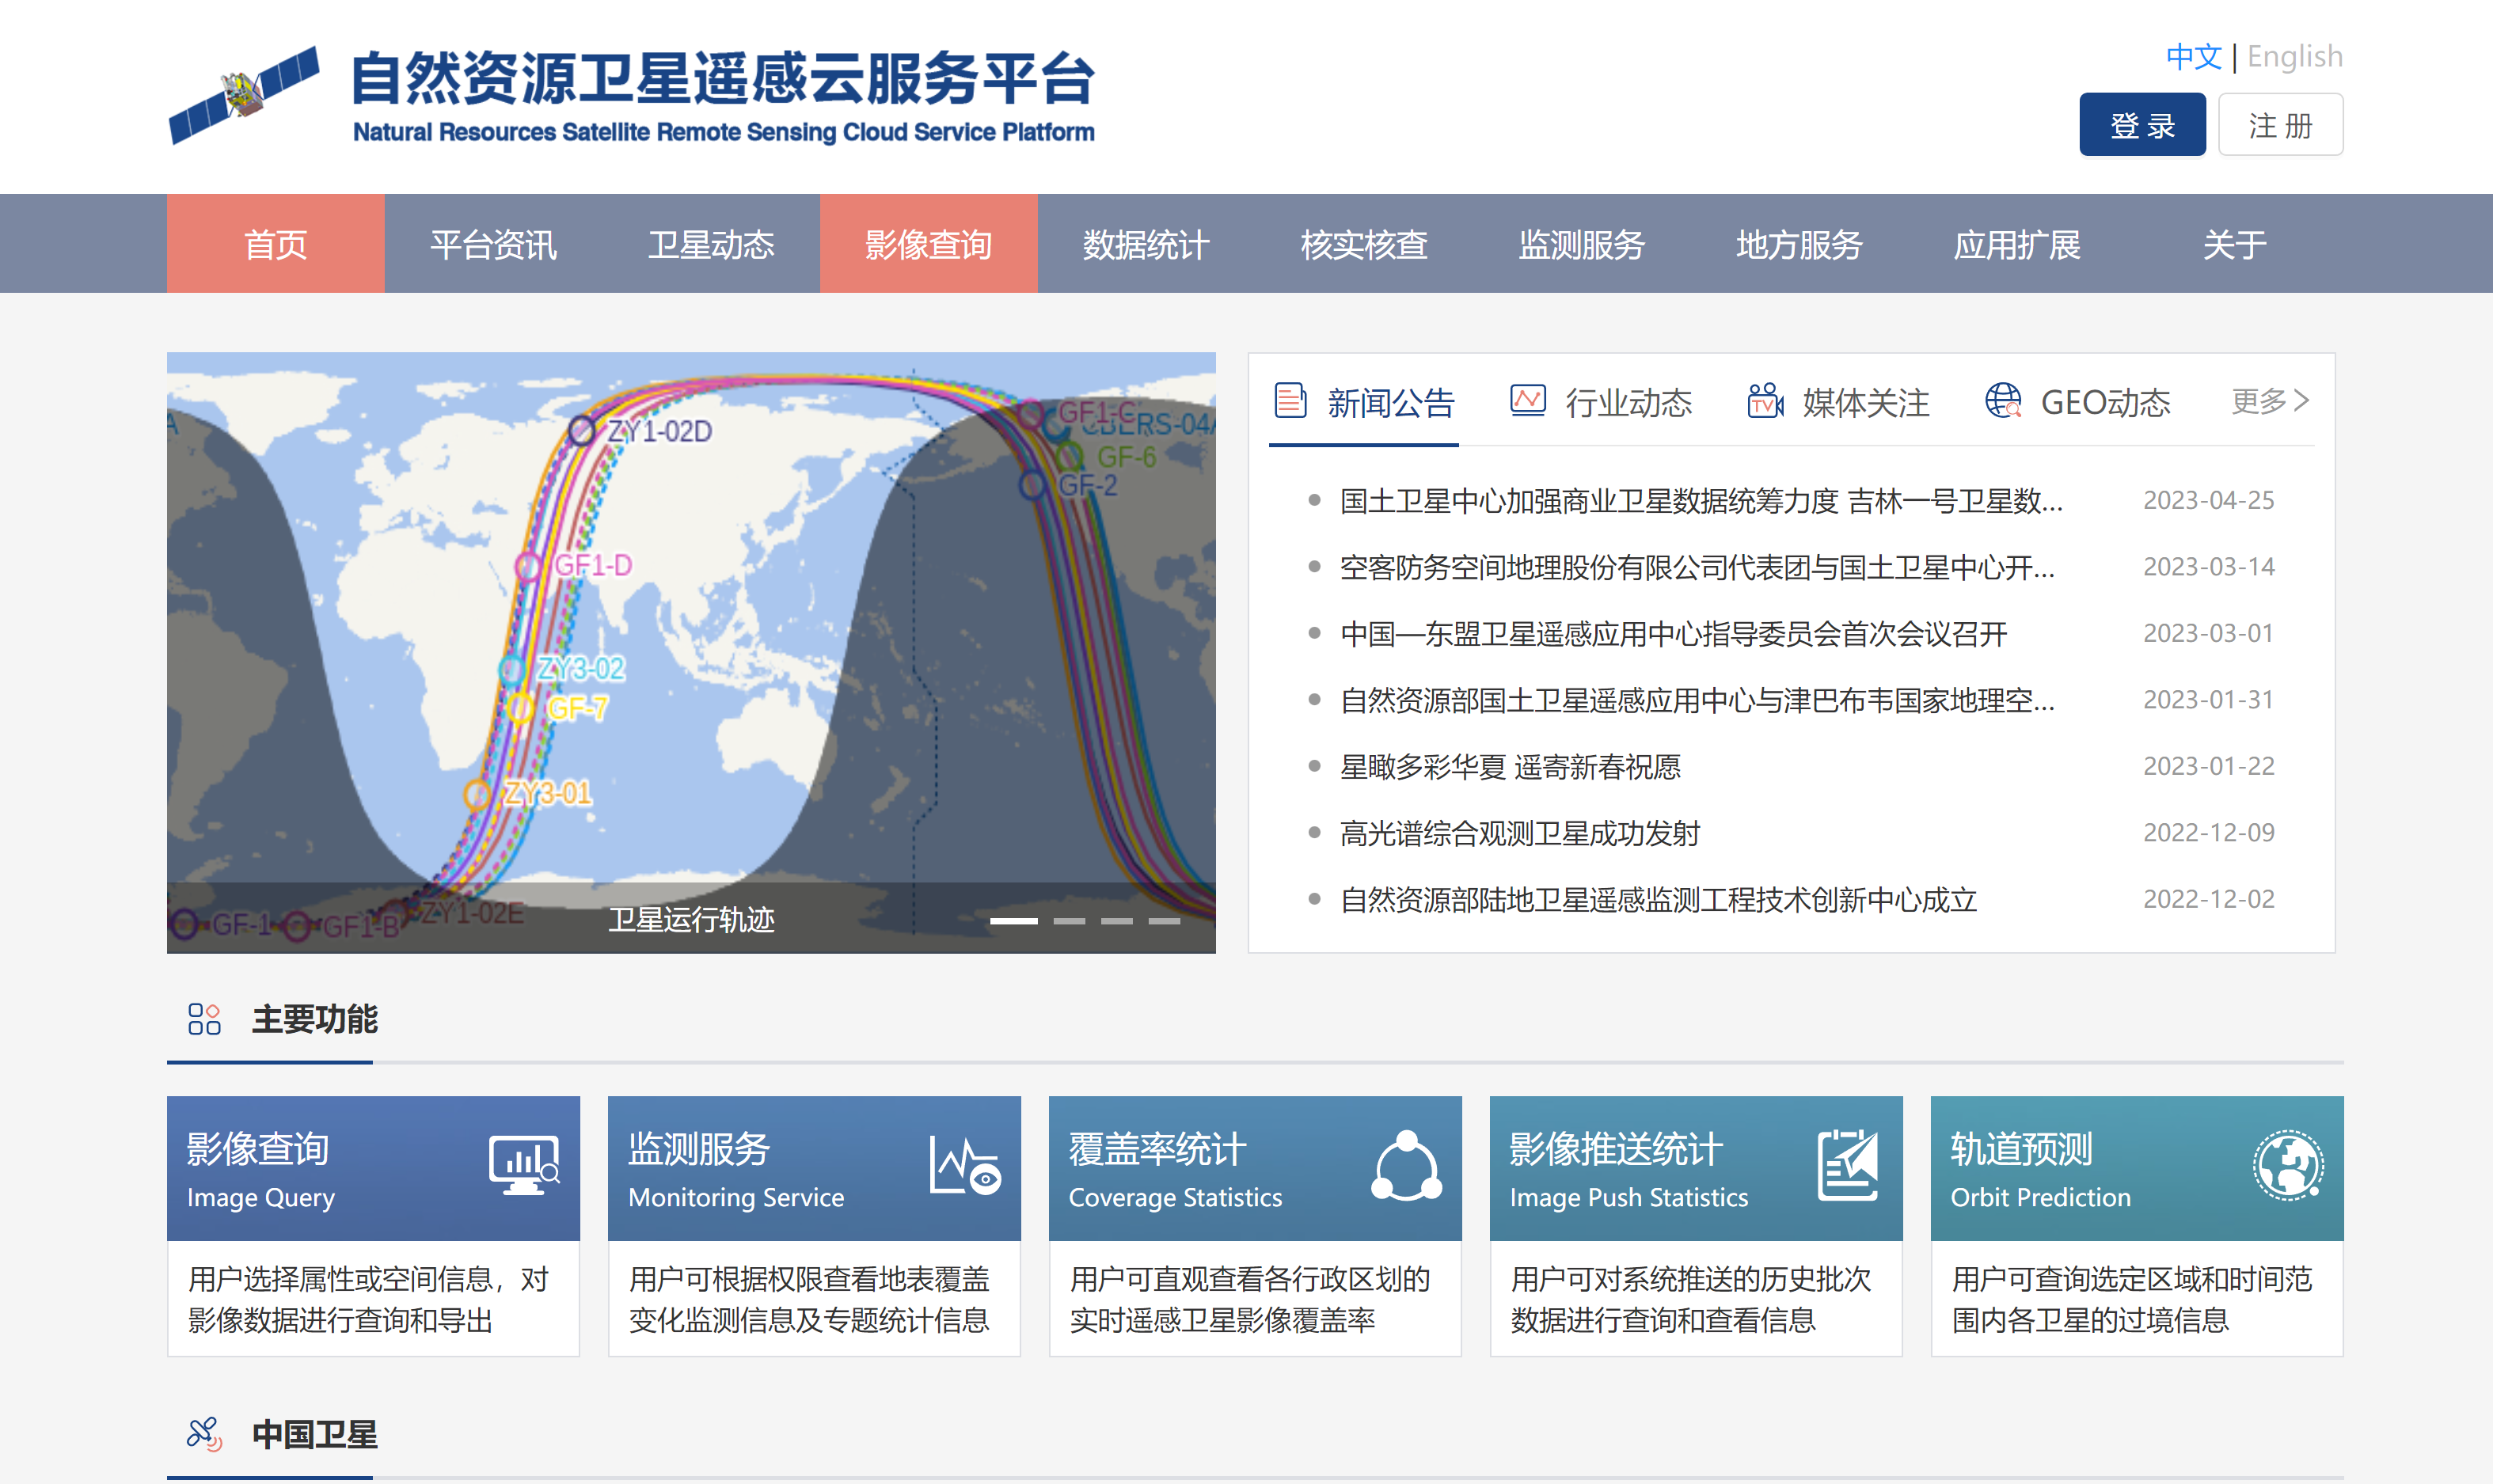Open the 高光谱综合观测卫星成功发射 news article
2493x1484 pixels.
[x=1521, y=832]
